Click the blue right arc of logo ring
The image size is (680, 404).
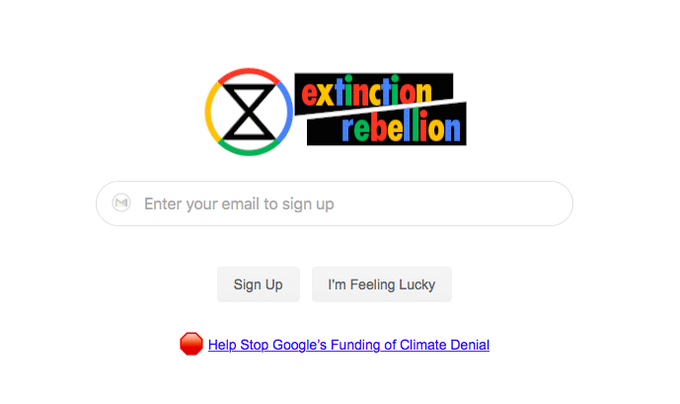click(x=287, y=112)
